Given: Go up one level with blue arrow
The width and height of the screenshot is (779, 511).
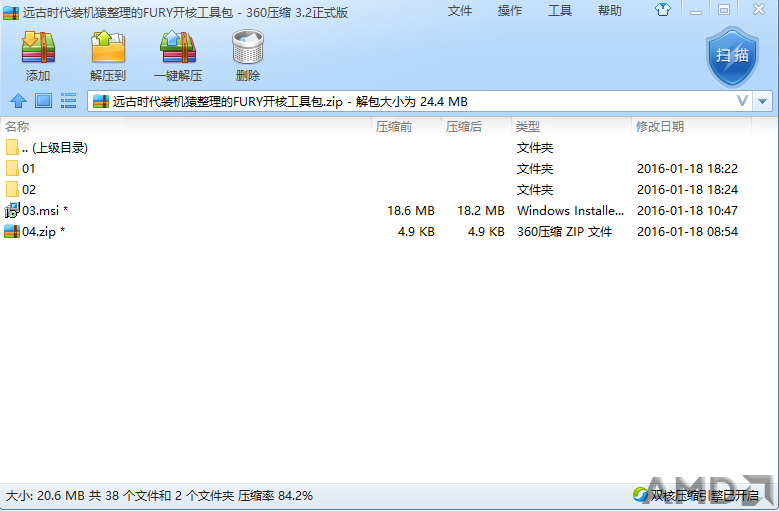Looking at the screenshot, I should 19,101.
